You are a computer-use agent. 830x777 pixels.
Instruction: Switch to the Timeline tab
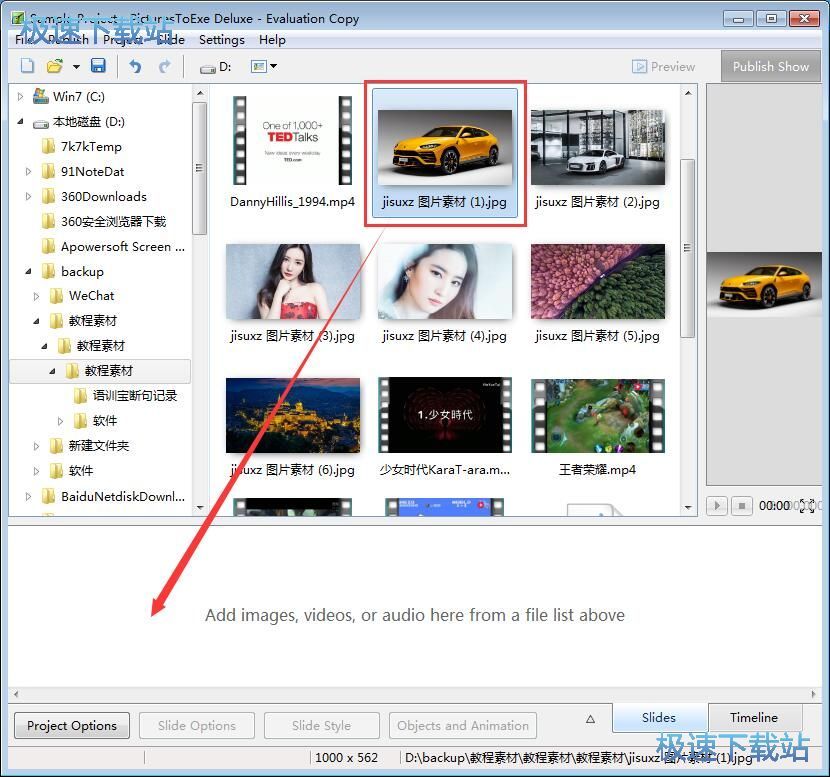click(753, 717)
